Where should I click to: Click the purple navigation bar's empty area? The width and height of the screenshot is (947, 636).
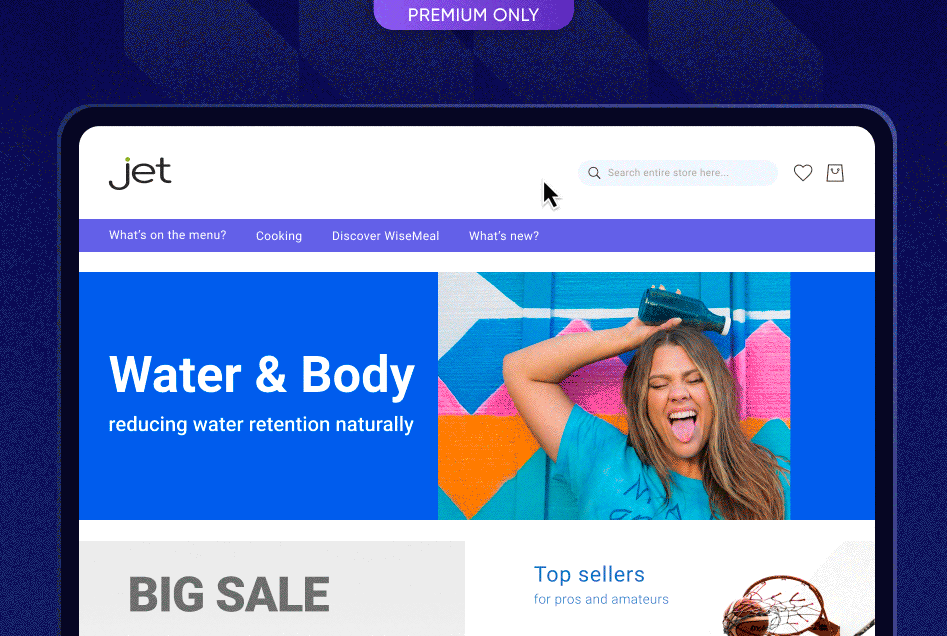707,236
